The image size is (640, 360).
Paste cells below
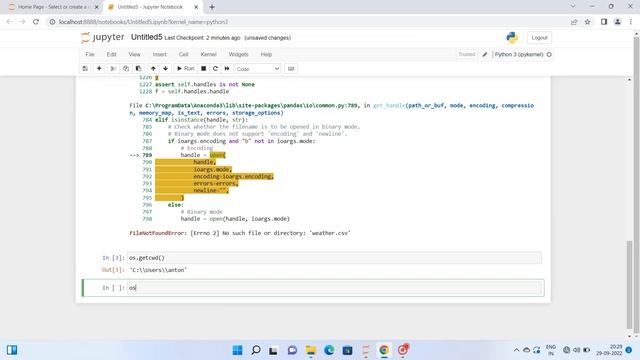pyautogui.click(x=138, y=69)
